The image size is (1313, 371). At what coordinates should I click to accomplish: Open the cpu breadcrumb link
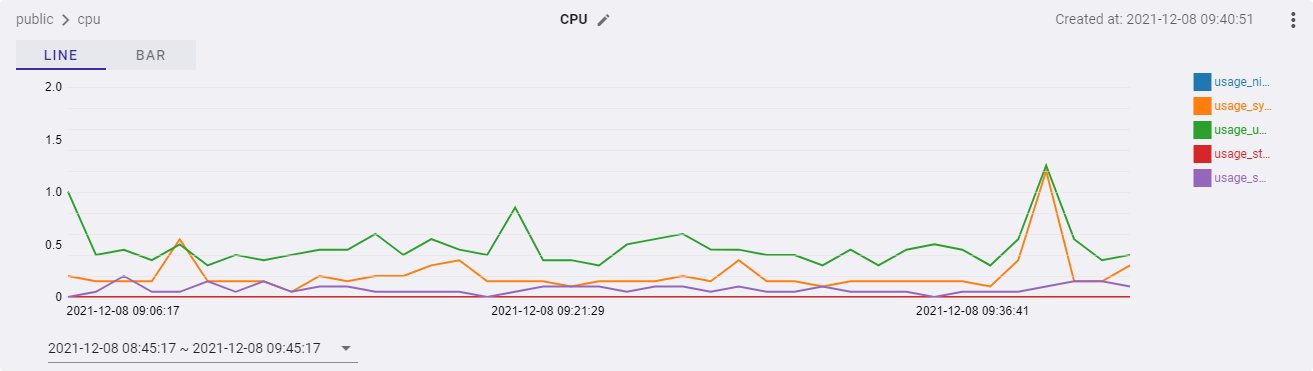[89, 20]
